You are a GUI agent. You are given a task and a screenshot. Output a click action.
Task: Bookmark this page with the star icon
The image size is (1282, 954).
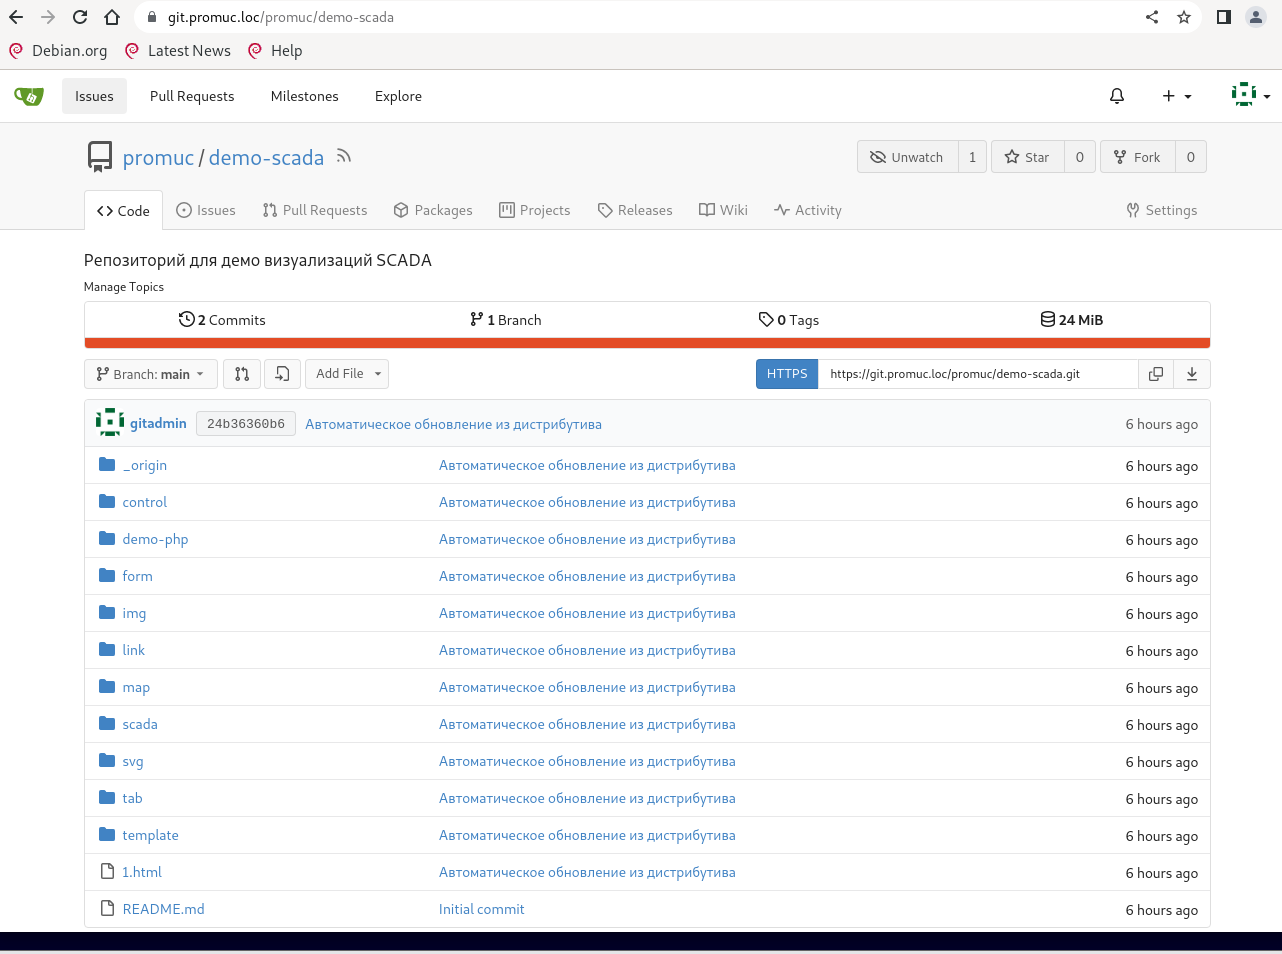tap(1184, 17)
